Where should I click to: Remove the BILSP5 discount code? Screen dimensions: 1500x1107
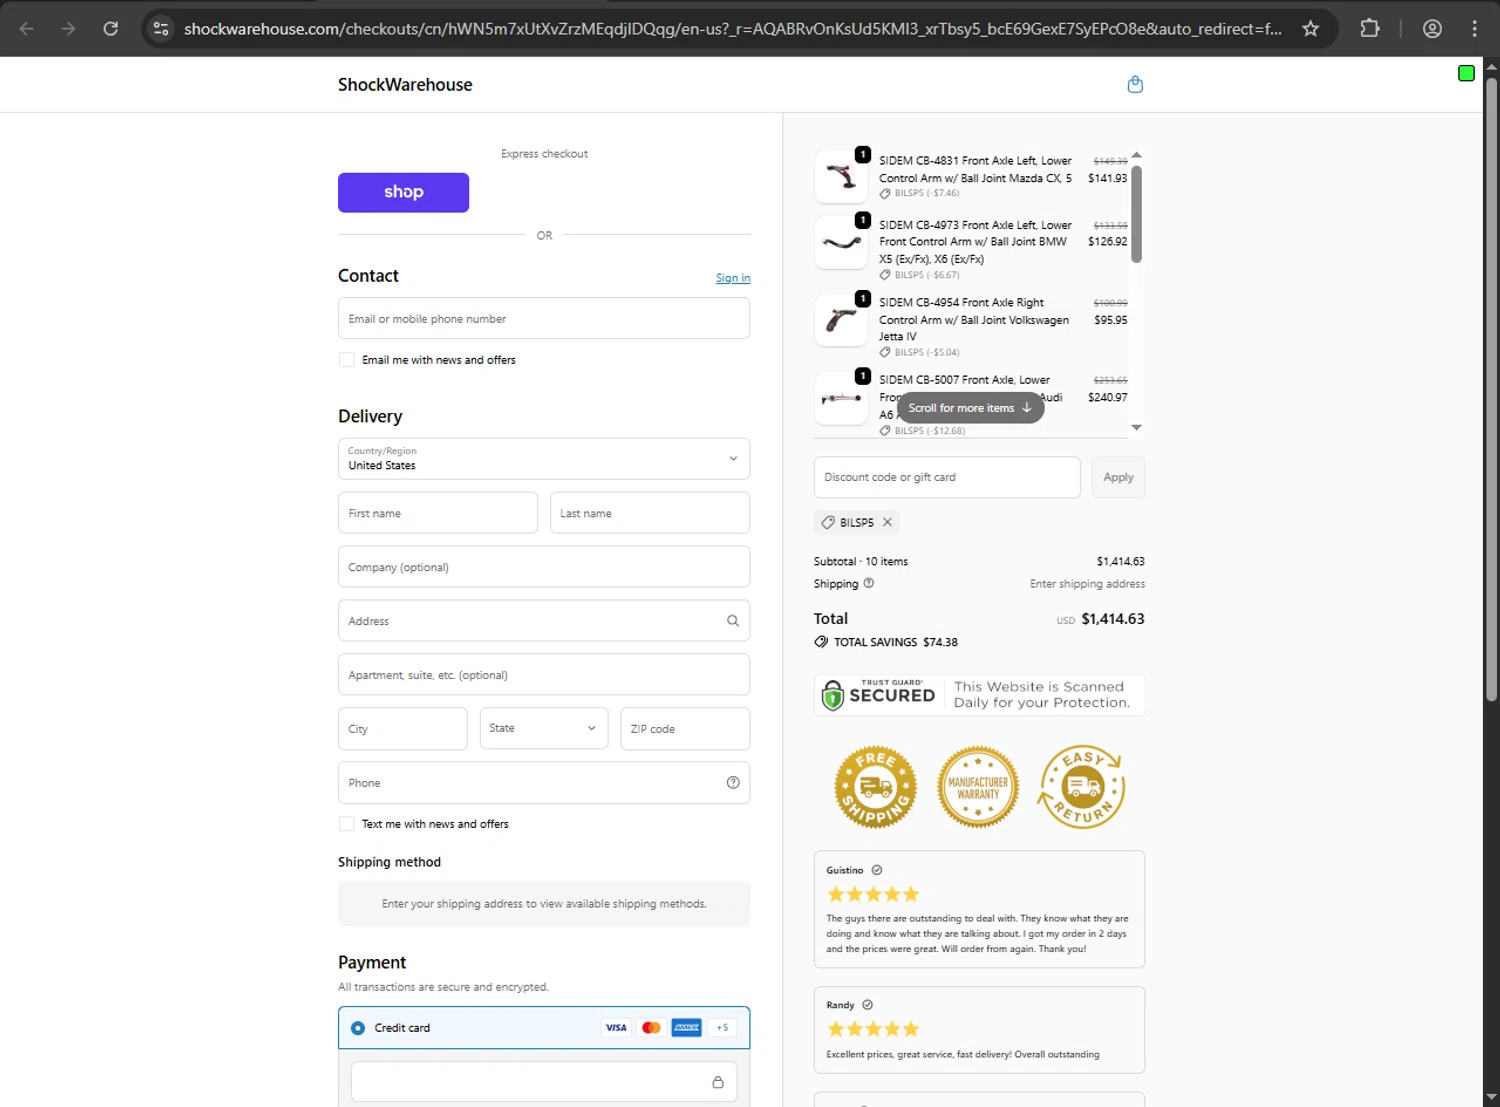pyautogui.click(x=887, y=522)
